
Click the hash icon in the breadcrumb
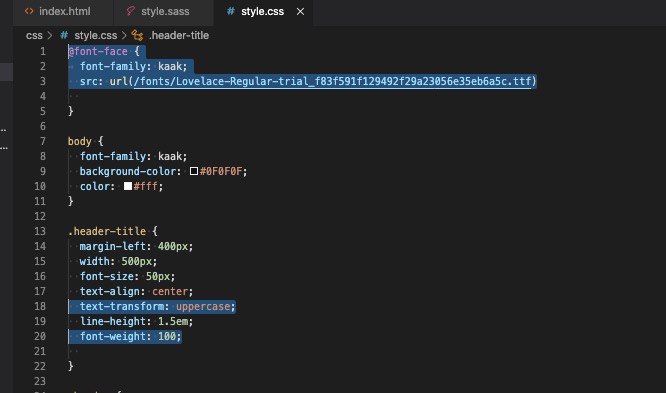[64, 35]
